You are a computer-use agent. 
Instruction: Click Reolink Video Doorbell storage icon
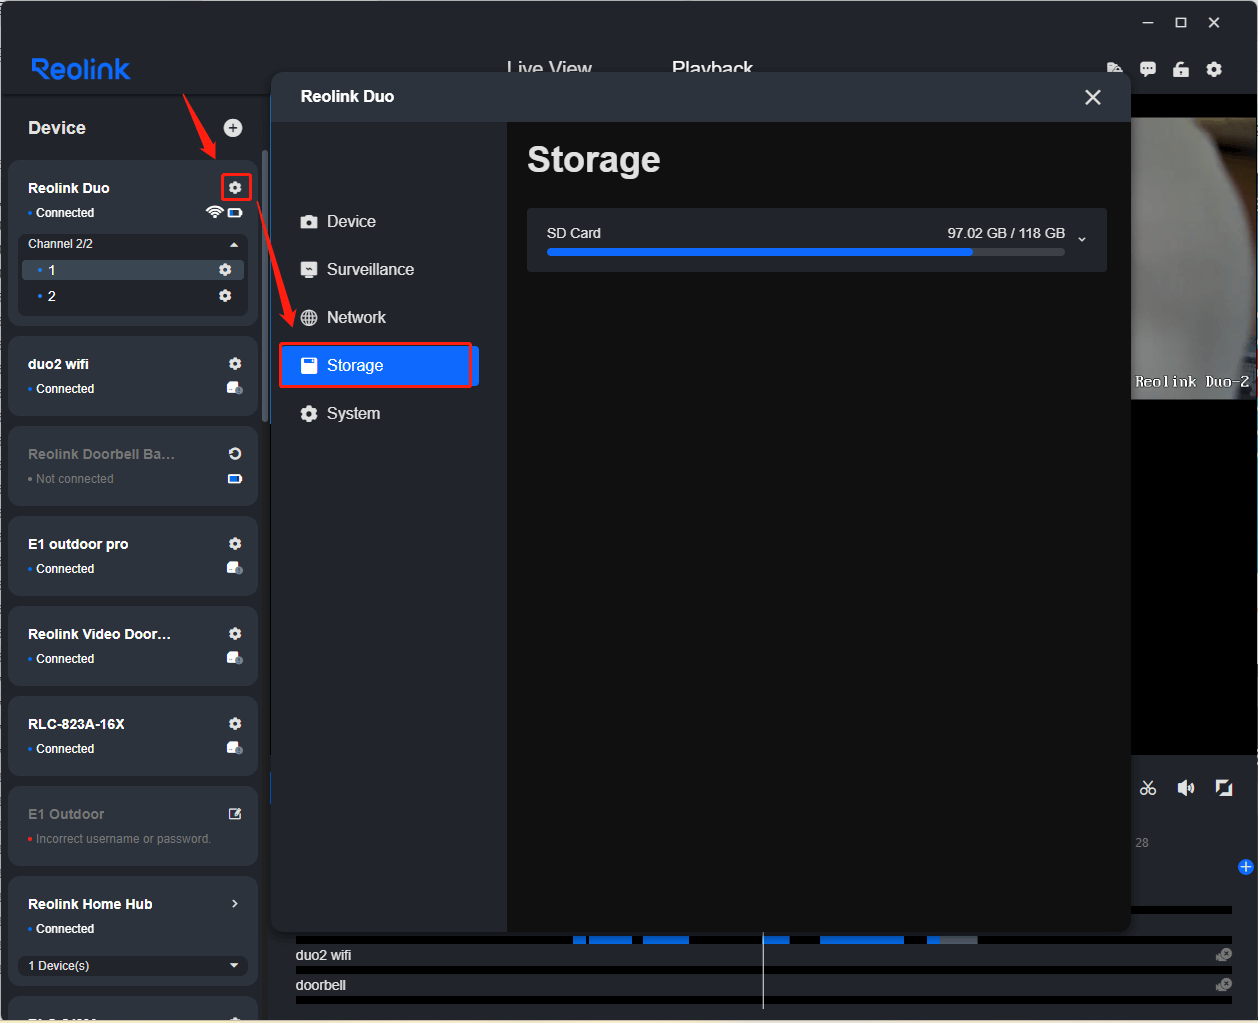235,658
